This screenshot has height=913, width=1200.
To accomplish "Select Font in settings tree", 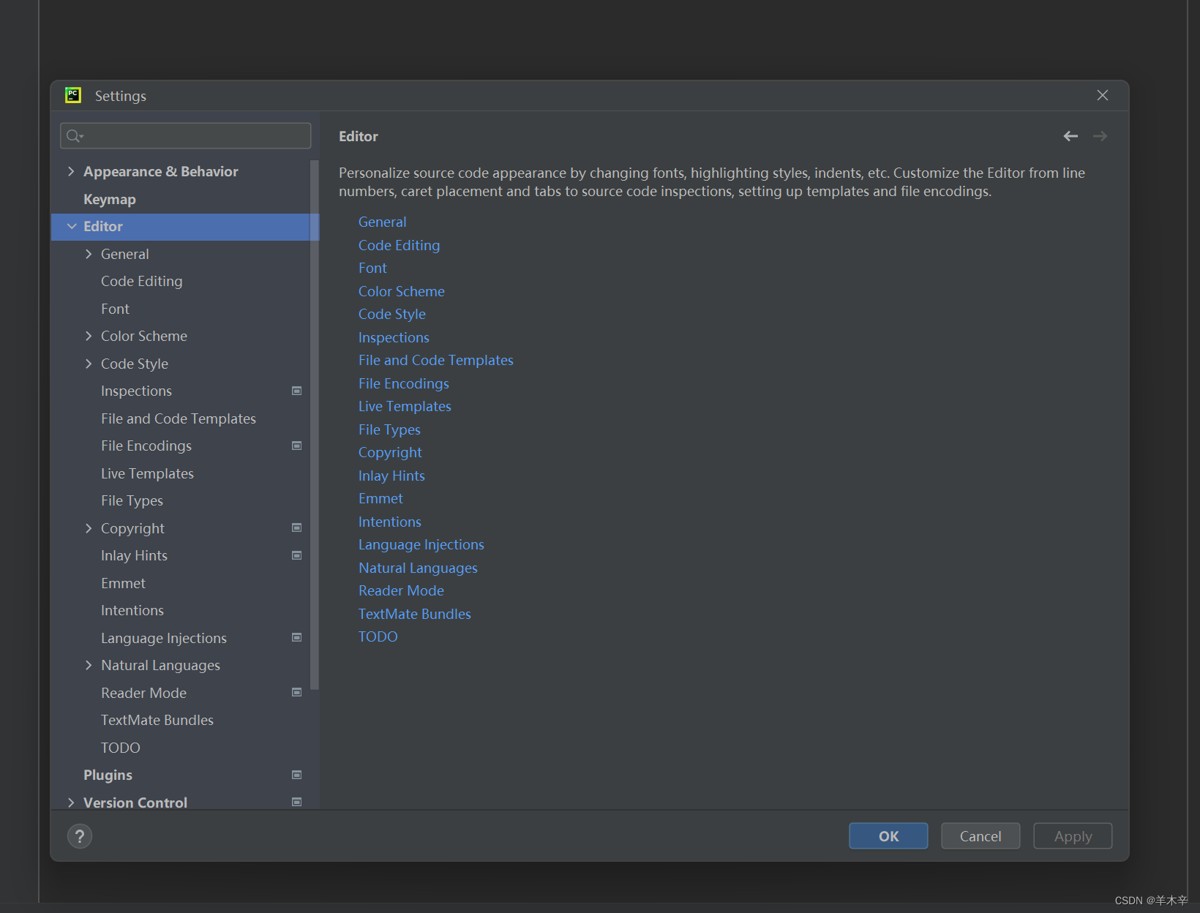I will (115, 309).
